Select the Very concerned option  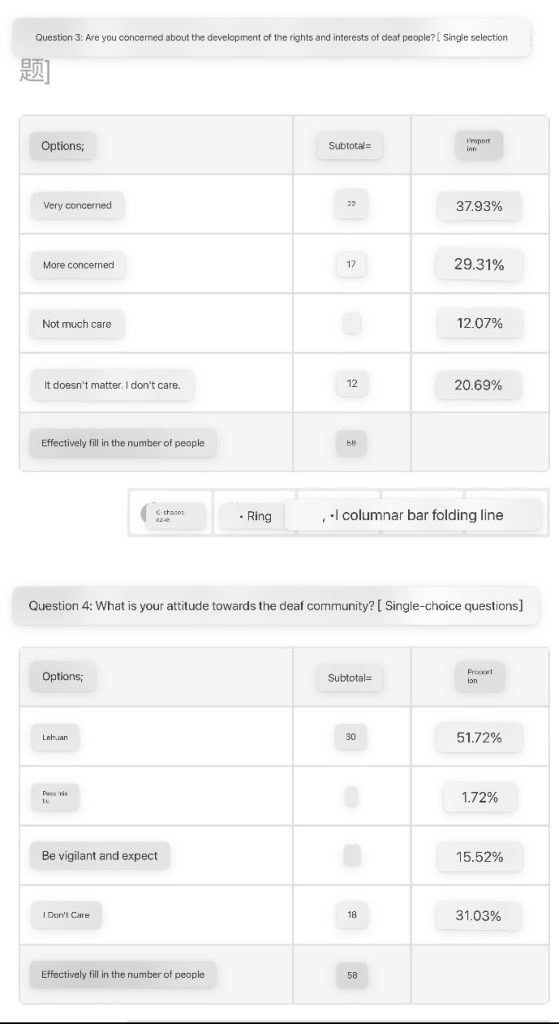(x=78, y=205)
